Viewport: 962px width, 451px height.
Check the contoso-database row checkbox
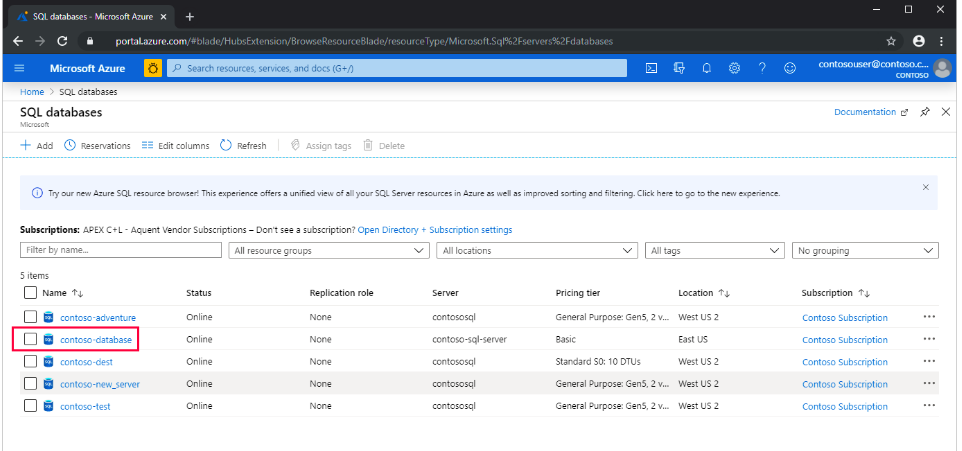point(30,339)
